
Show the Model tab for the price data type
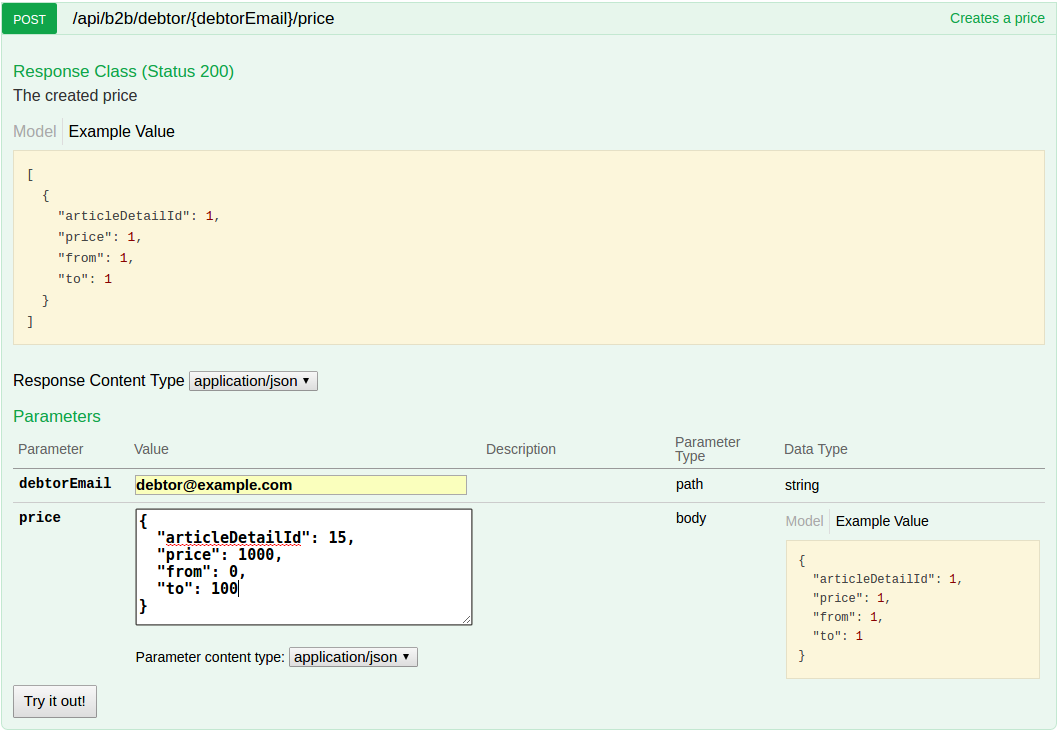[x=804, y=521]
